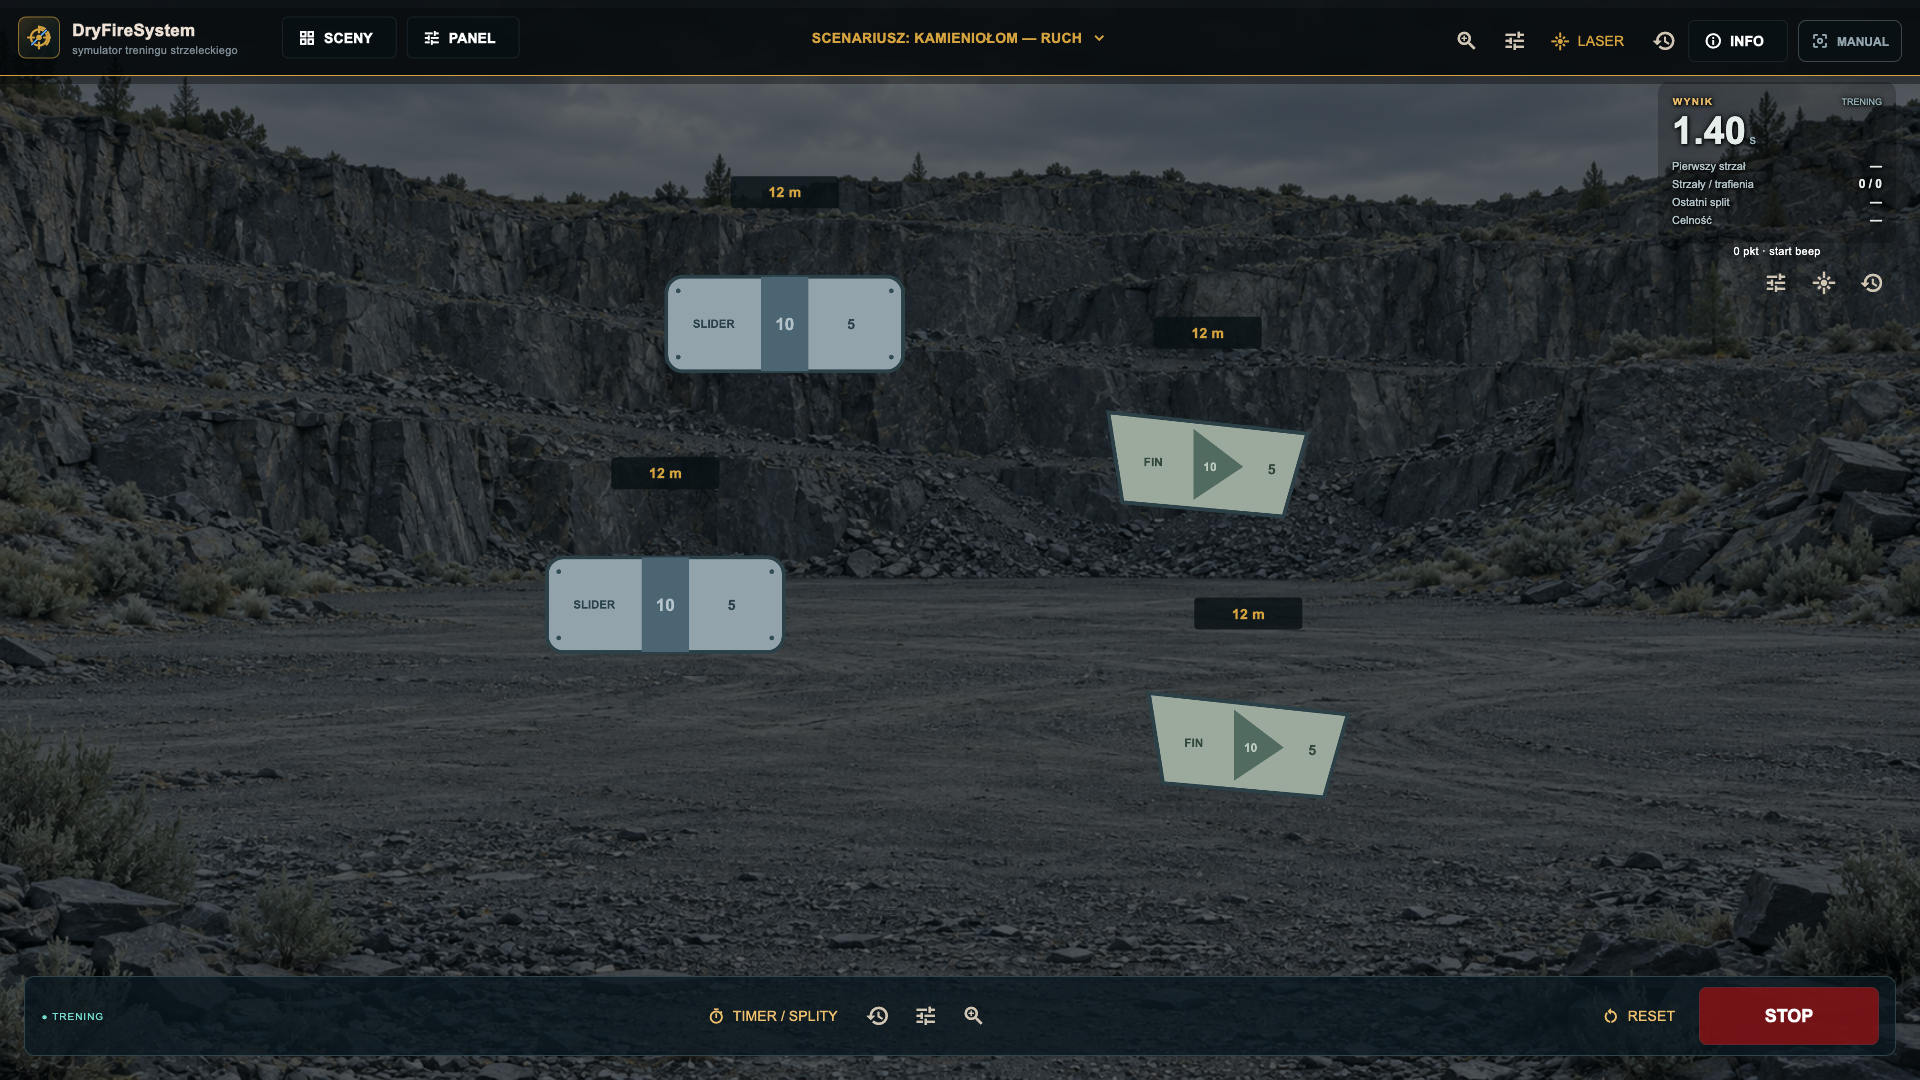Open the magnifier search in the top toolbar

point(1466,41)
